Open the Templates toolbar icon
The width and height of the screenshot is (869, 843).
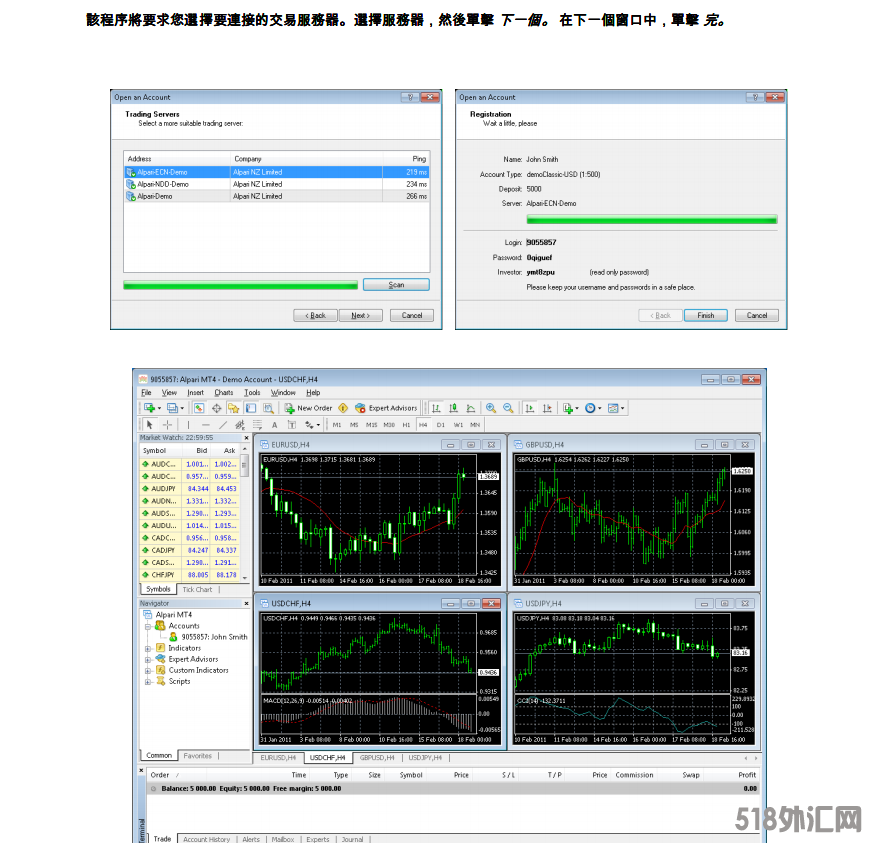click(613, 408)
